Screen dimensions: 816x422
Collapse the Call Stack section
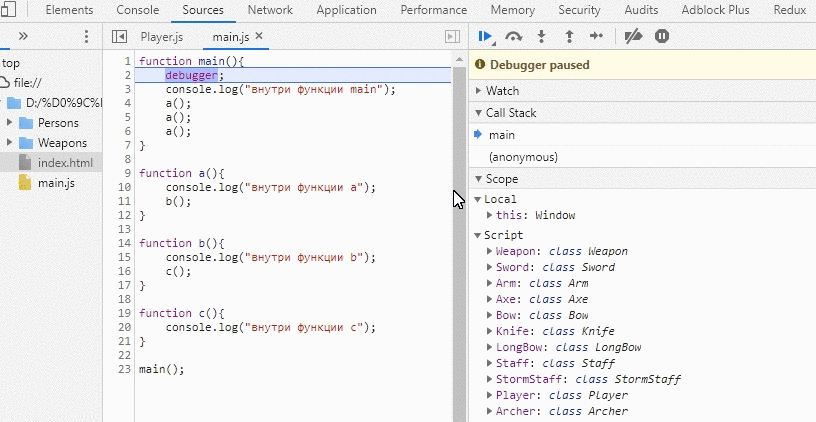(511, 113)
